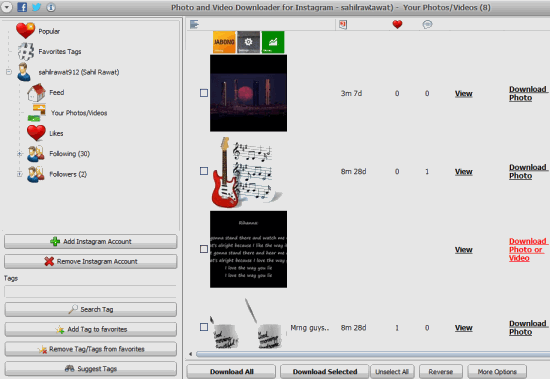
Task: Open the Twitter bird icon
Action: 36,7
